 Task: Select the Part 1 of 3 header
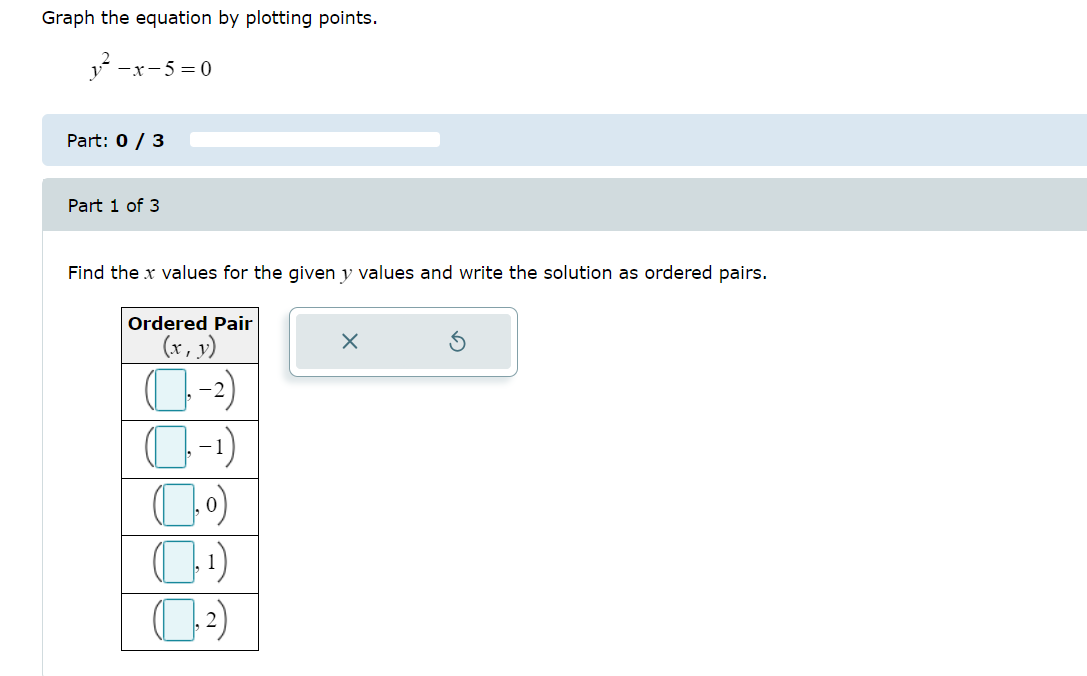pyautogui.click(x=115, y=204)
